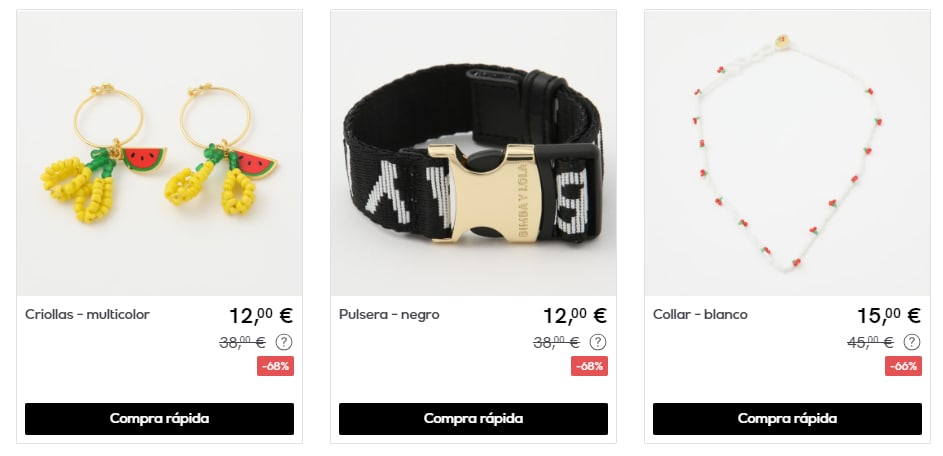Viewport: 943px width, 456px height.
Task: Open the black bracelet product image
Action: pos(473,153)
